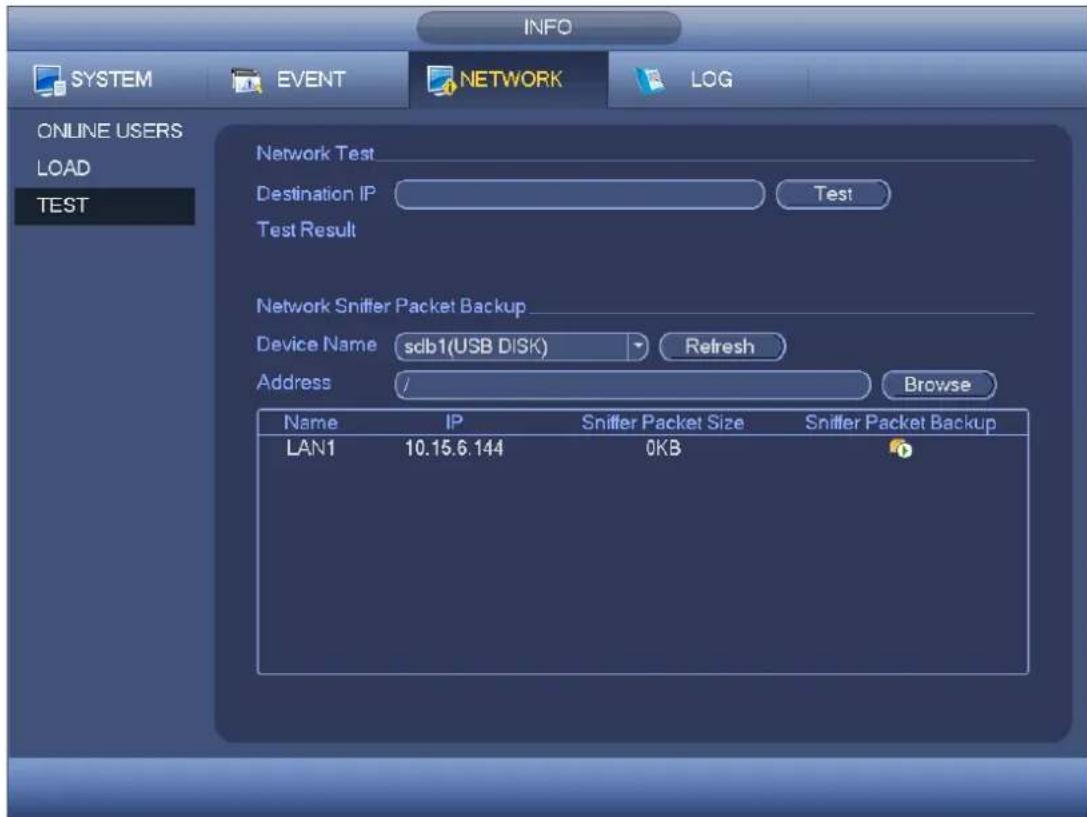Click the Test button
1087x817 pixels.
click(833, 194)
